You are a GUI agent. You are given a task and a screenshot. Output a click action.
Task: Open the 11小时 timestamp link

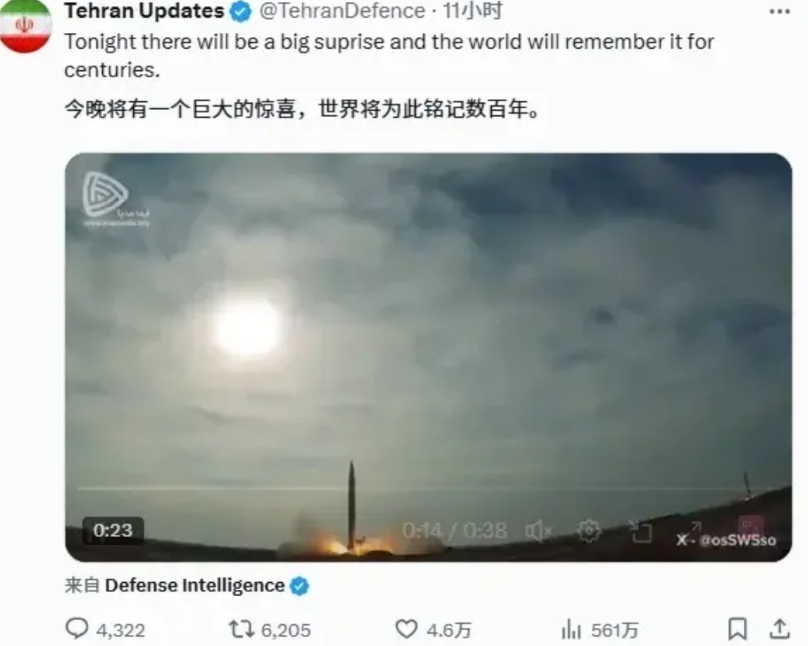pyautogui.click(x=473, y=11)
